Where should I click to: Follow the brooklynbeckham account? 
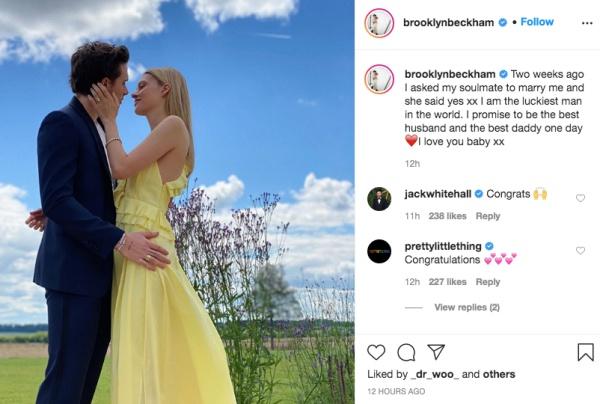click(537, 22)
